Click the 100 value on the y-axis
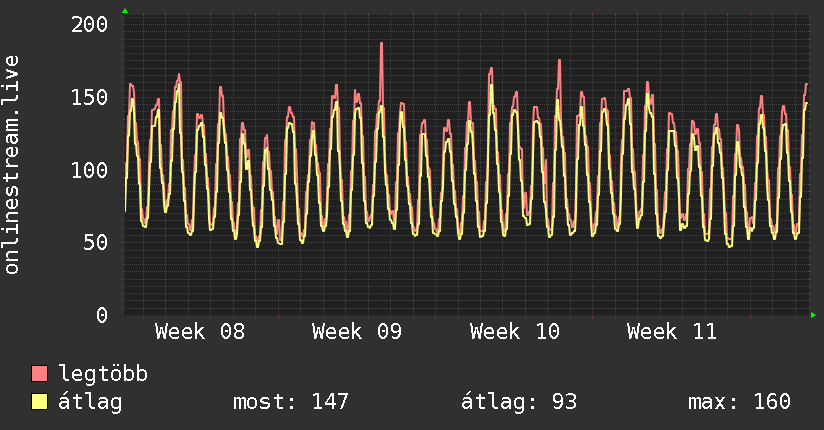The image size is (824, 430). 89,170
